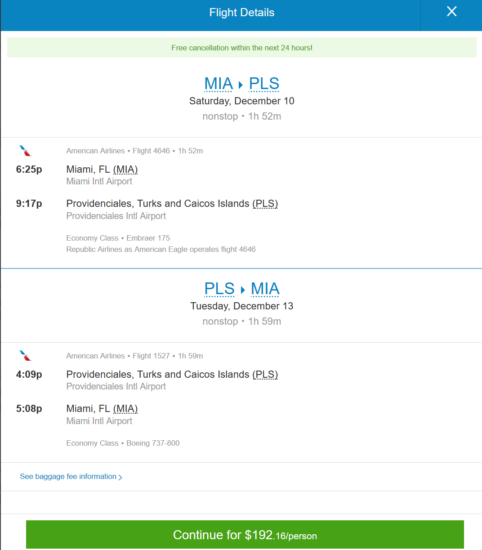Click the Flight Details header title
Viewport: 482px width, 550px height.
tap(242, 13)
